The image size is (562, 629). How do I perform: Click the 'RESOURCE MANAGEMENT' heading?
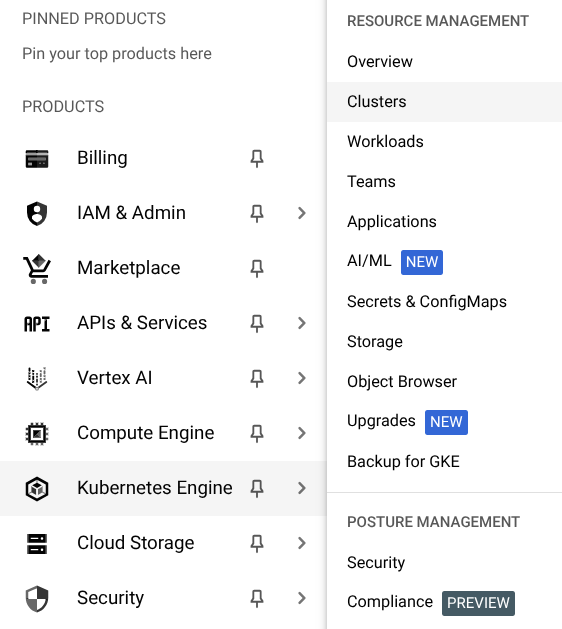438,21
